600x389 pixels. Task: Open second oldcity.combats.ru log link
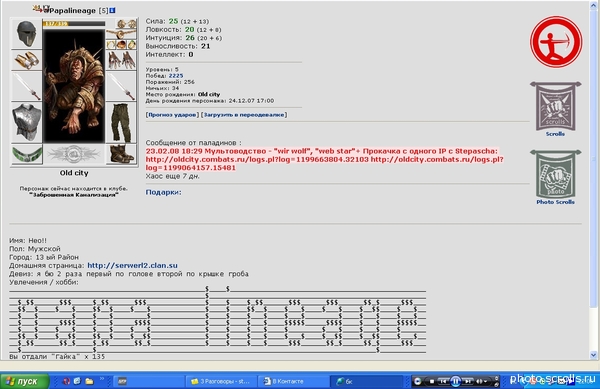[x=324, y=164]
